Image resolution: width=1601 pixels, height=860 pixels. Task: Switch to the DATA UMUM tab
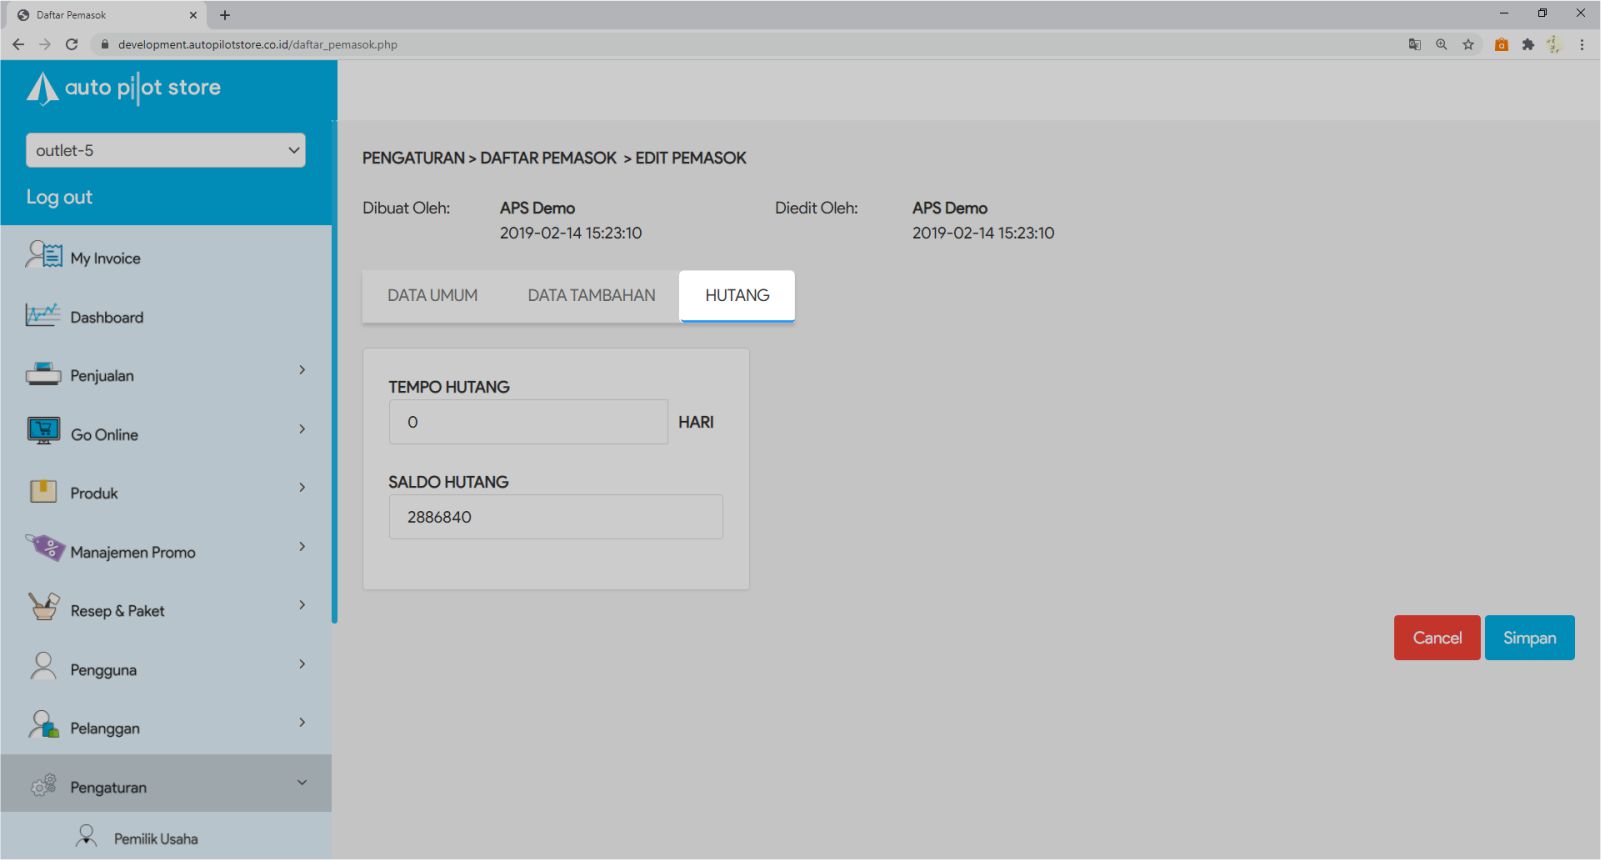pyautogui.click(x=432, y=295)
